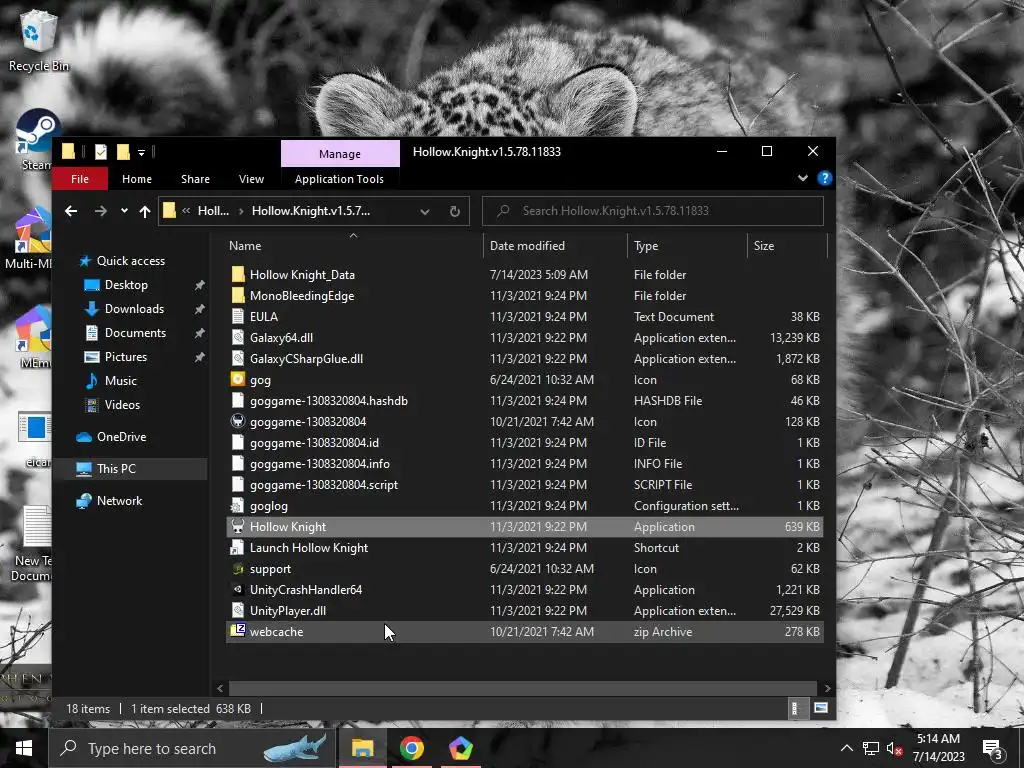Open the Application Tools ribbon tab
The image size is (1024, 768).
coord(339,179)
